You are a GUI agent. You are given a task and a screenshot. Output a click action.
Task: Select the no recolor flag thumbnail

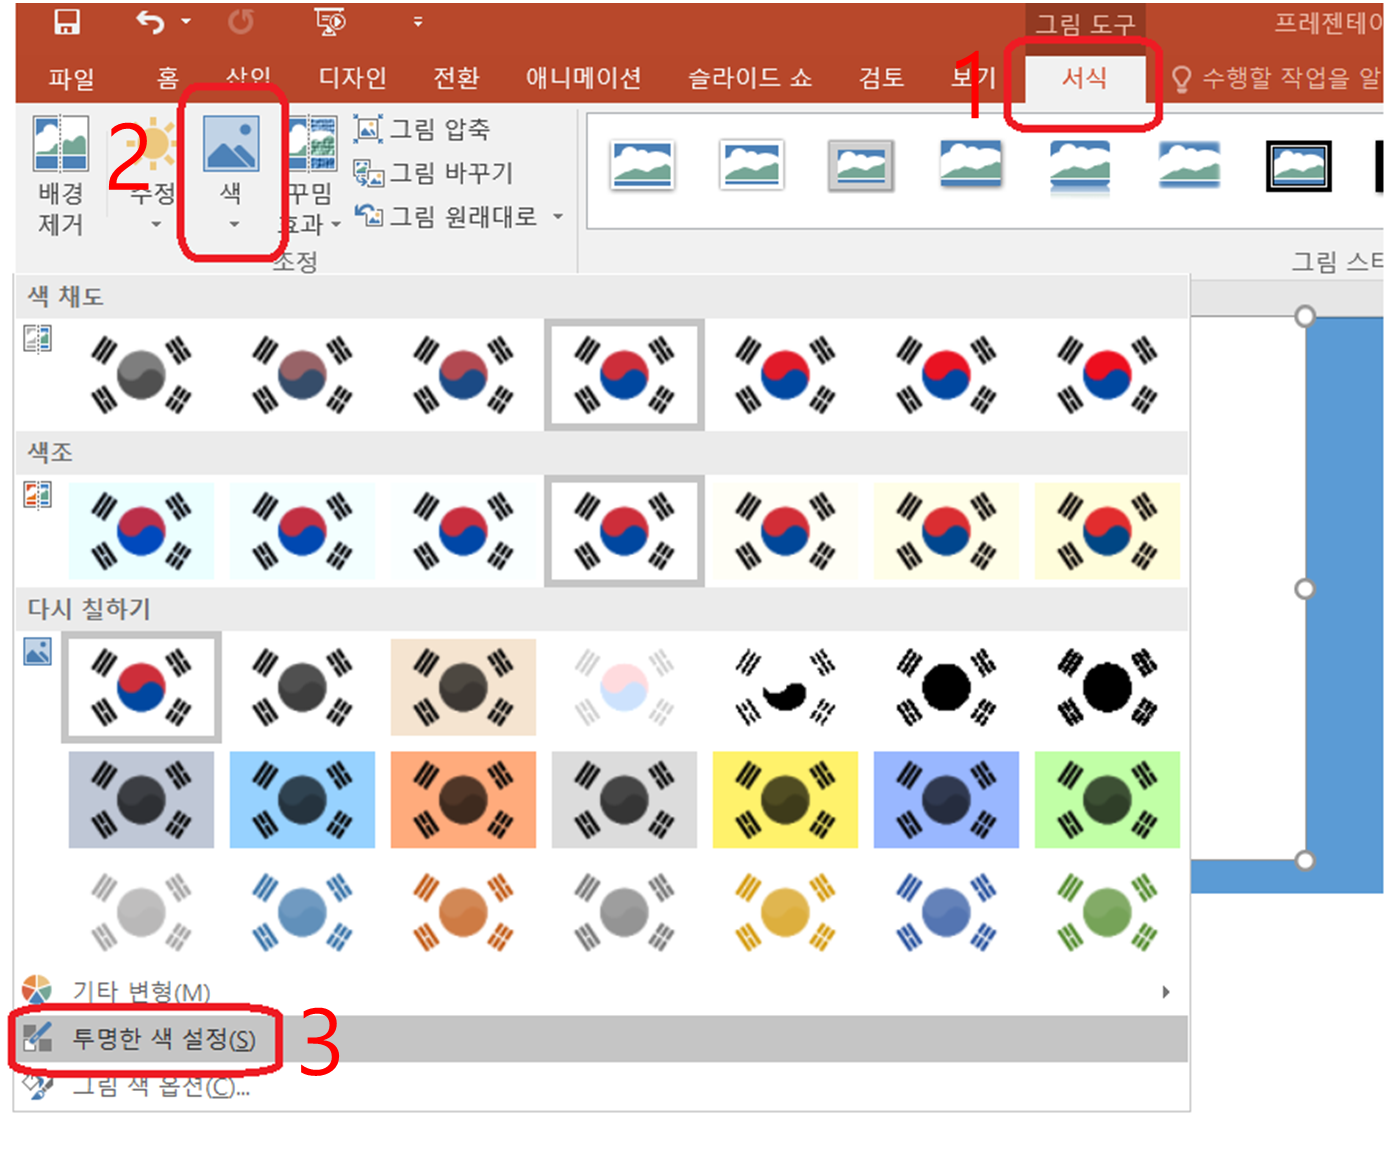[141, 687]
